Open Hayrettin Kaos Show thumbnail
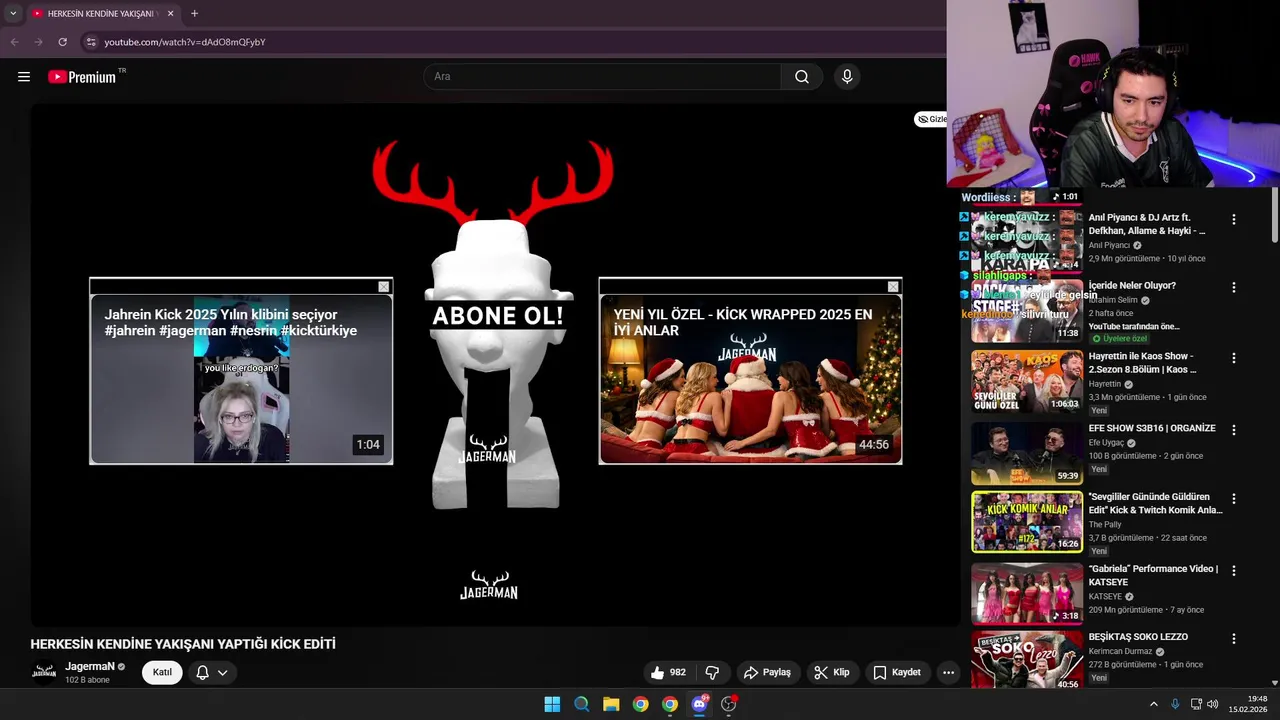Image resolution: width=1280 pixels, height=720 pixels. (x=1027, y=382)
